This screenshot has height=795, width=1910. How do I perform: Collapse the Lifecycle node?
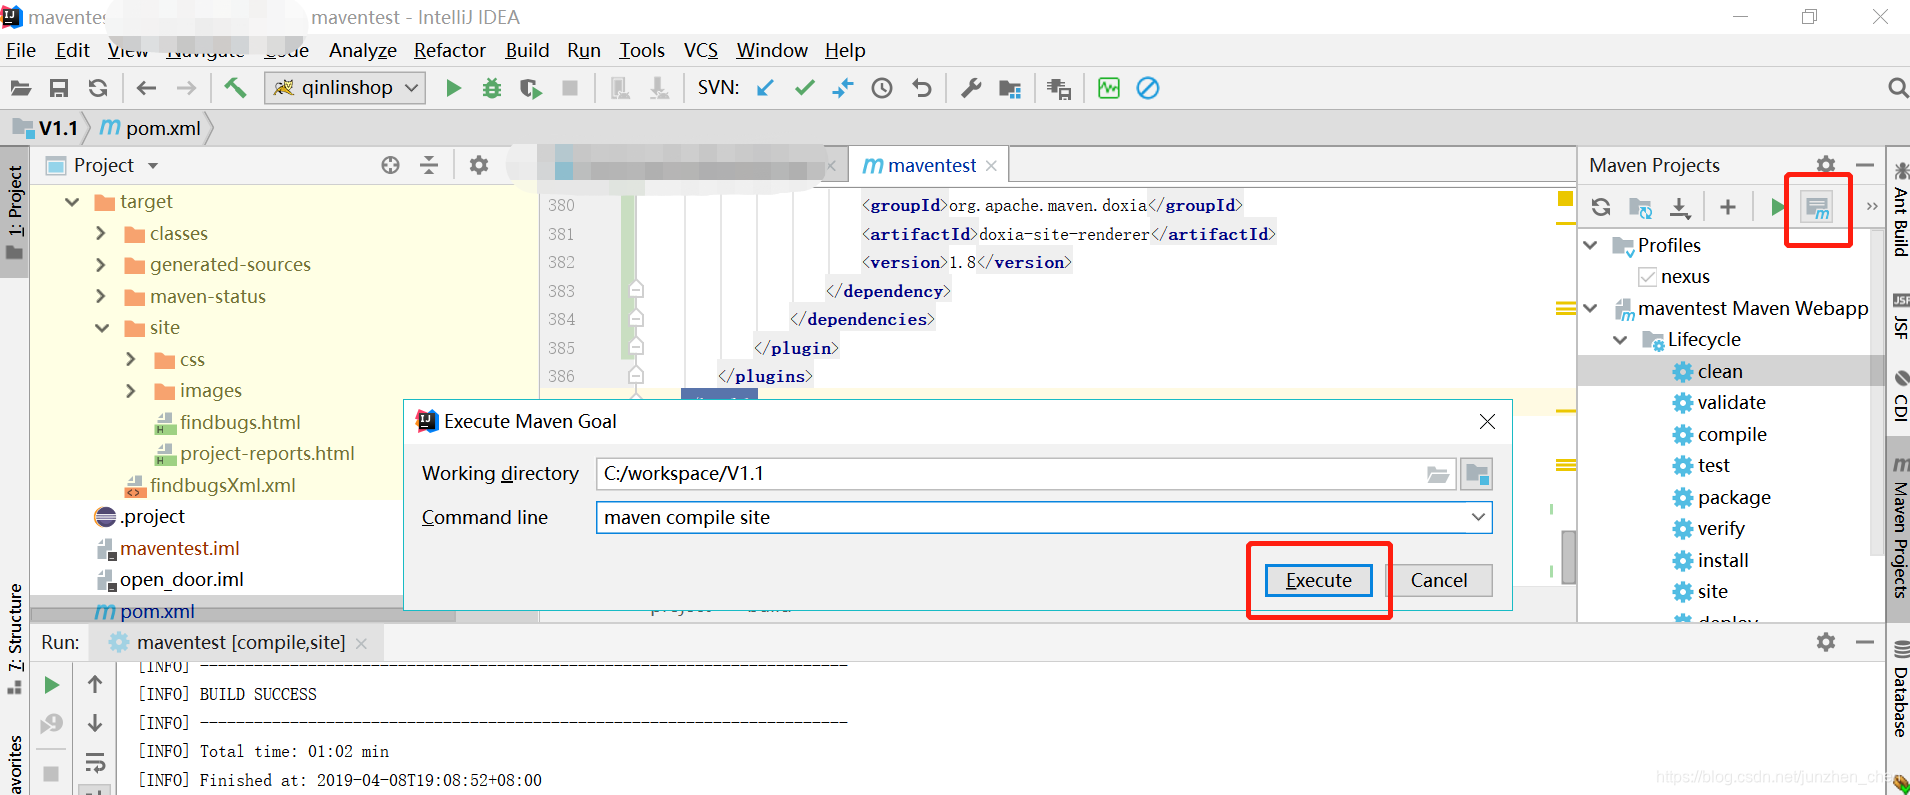tap(1621, 340)
